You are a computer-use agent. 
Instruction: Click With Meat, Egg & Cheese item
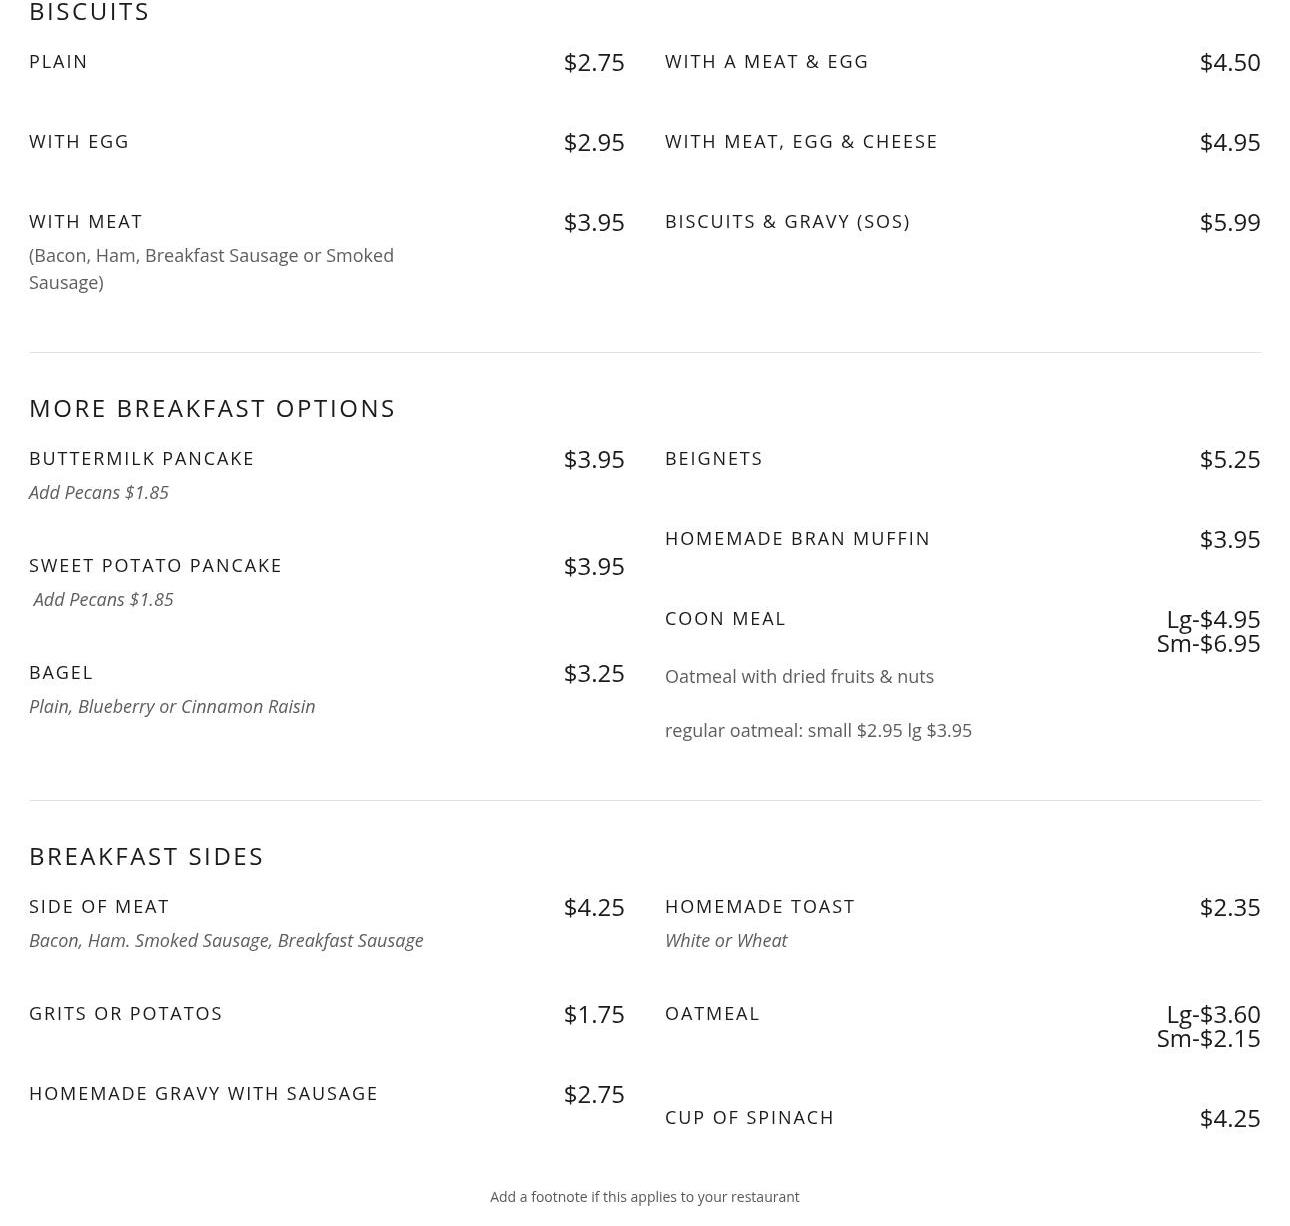(x=801, y=142)
